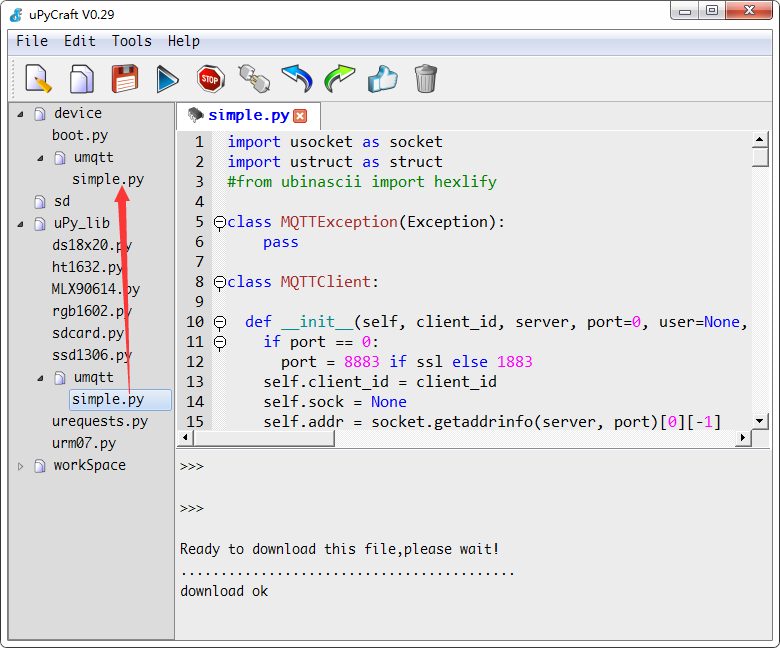Image resolution: width=780 pixels, height=648 pixels.
Task: Select rgb1602.py in uPy_lib
Action: pos(92,311)
